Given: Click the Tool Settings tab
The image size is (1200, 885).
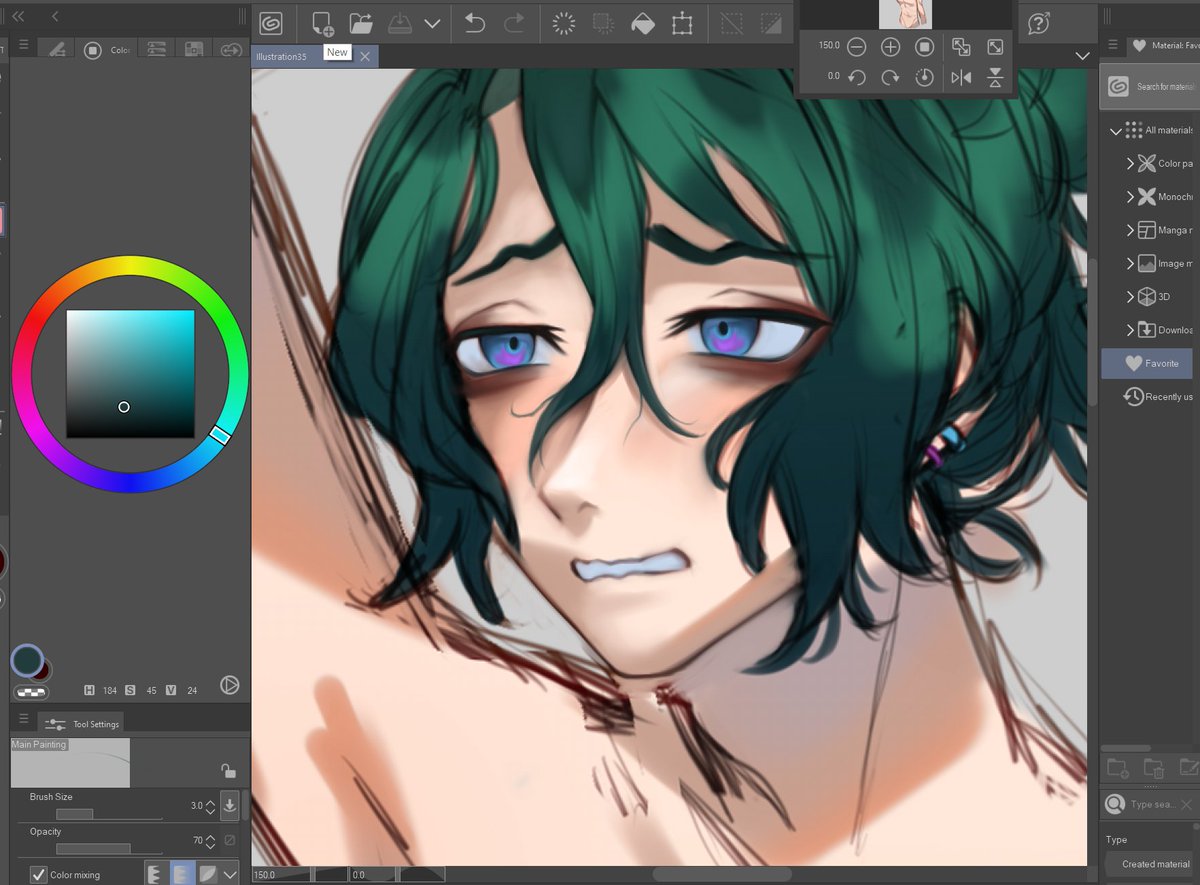Looking at the screenshot, I should coord(83,723).
